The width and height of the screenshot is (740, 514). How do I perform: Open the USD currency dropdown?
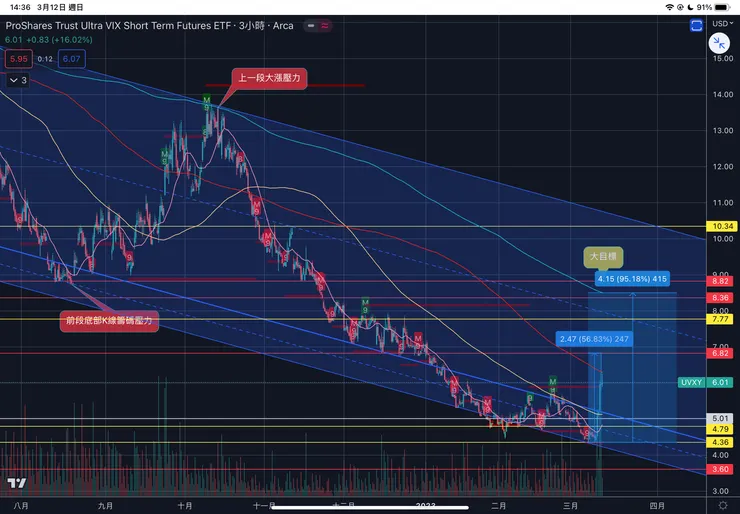tap(723, 23)
